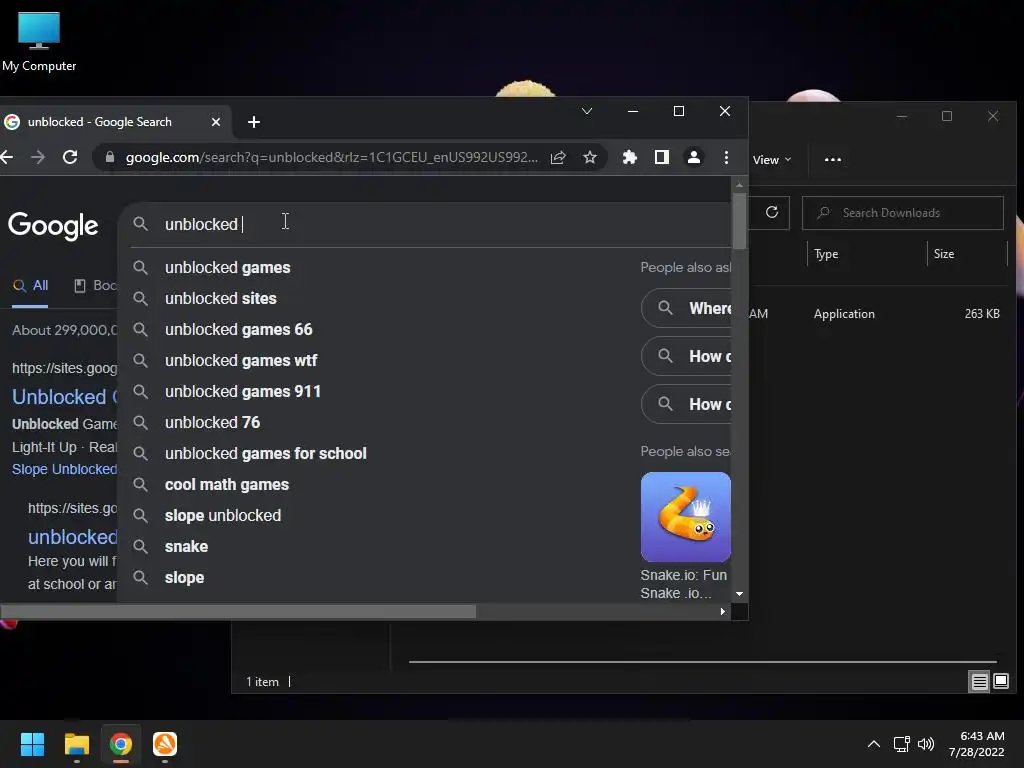Screen dimensions: 1024x768
Task: Choose 'slope' suggestion
Action: pos(184,578)
